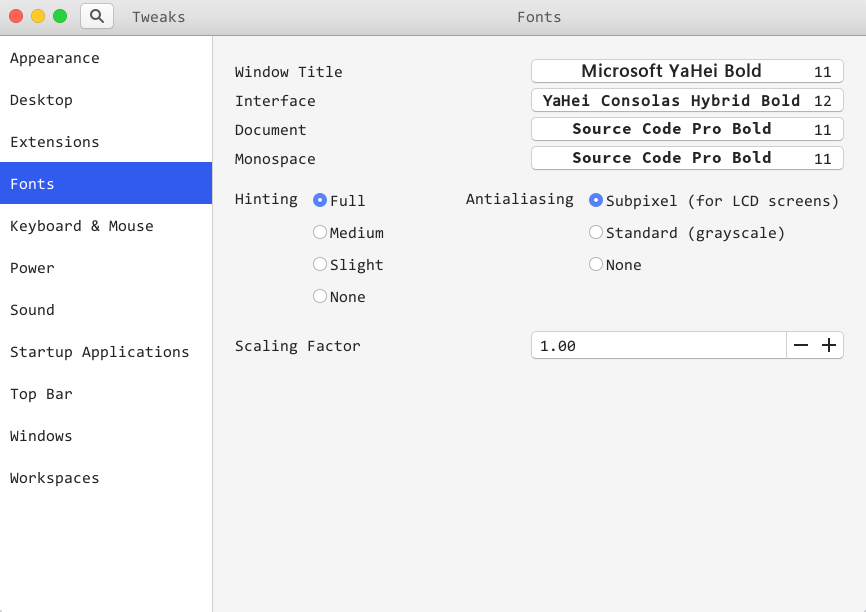This screenshot has height=612, width=866.
Task: Increase scaling factor with the plus button
Action: (829, 345)
